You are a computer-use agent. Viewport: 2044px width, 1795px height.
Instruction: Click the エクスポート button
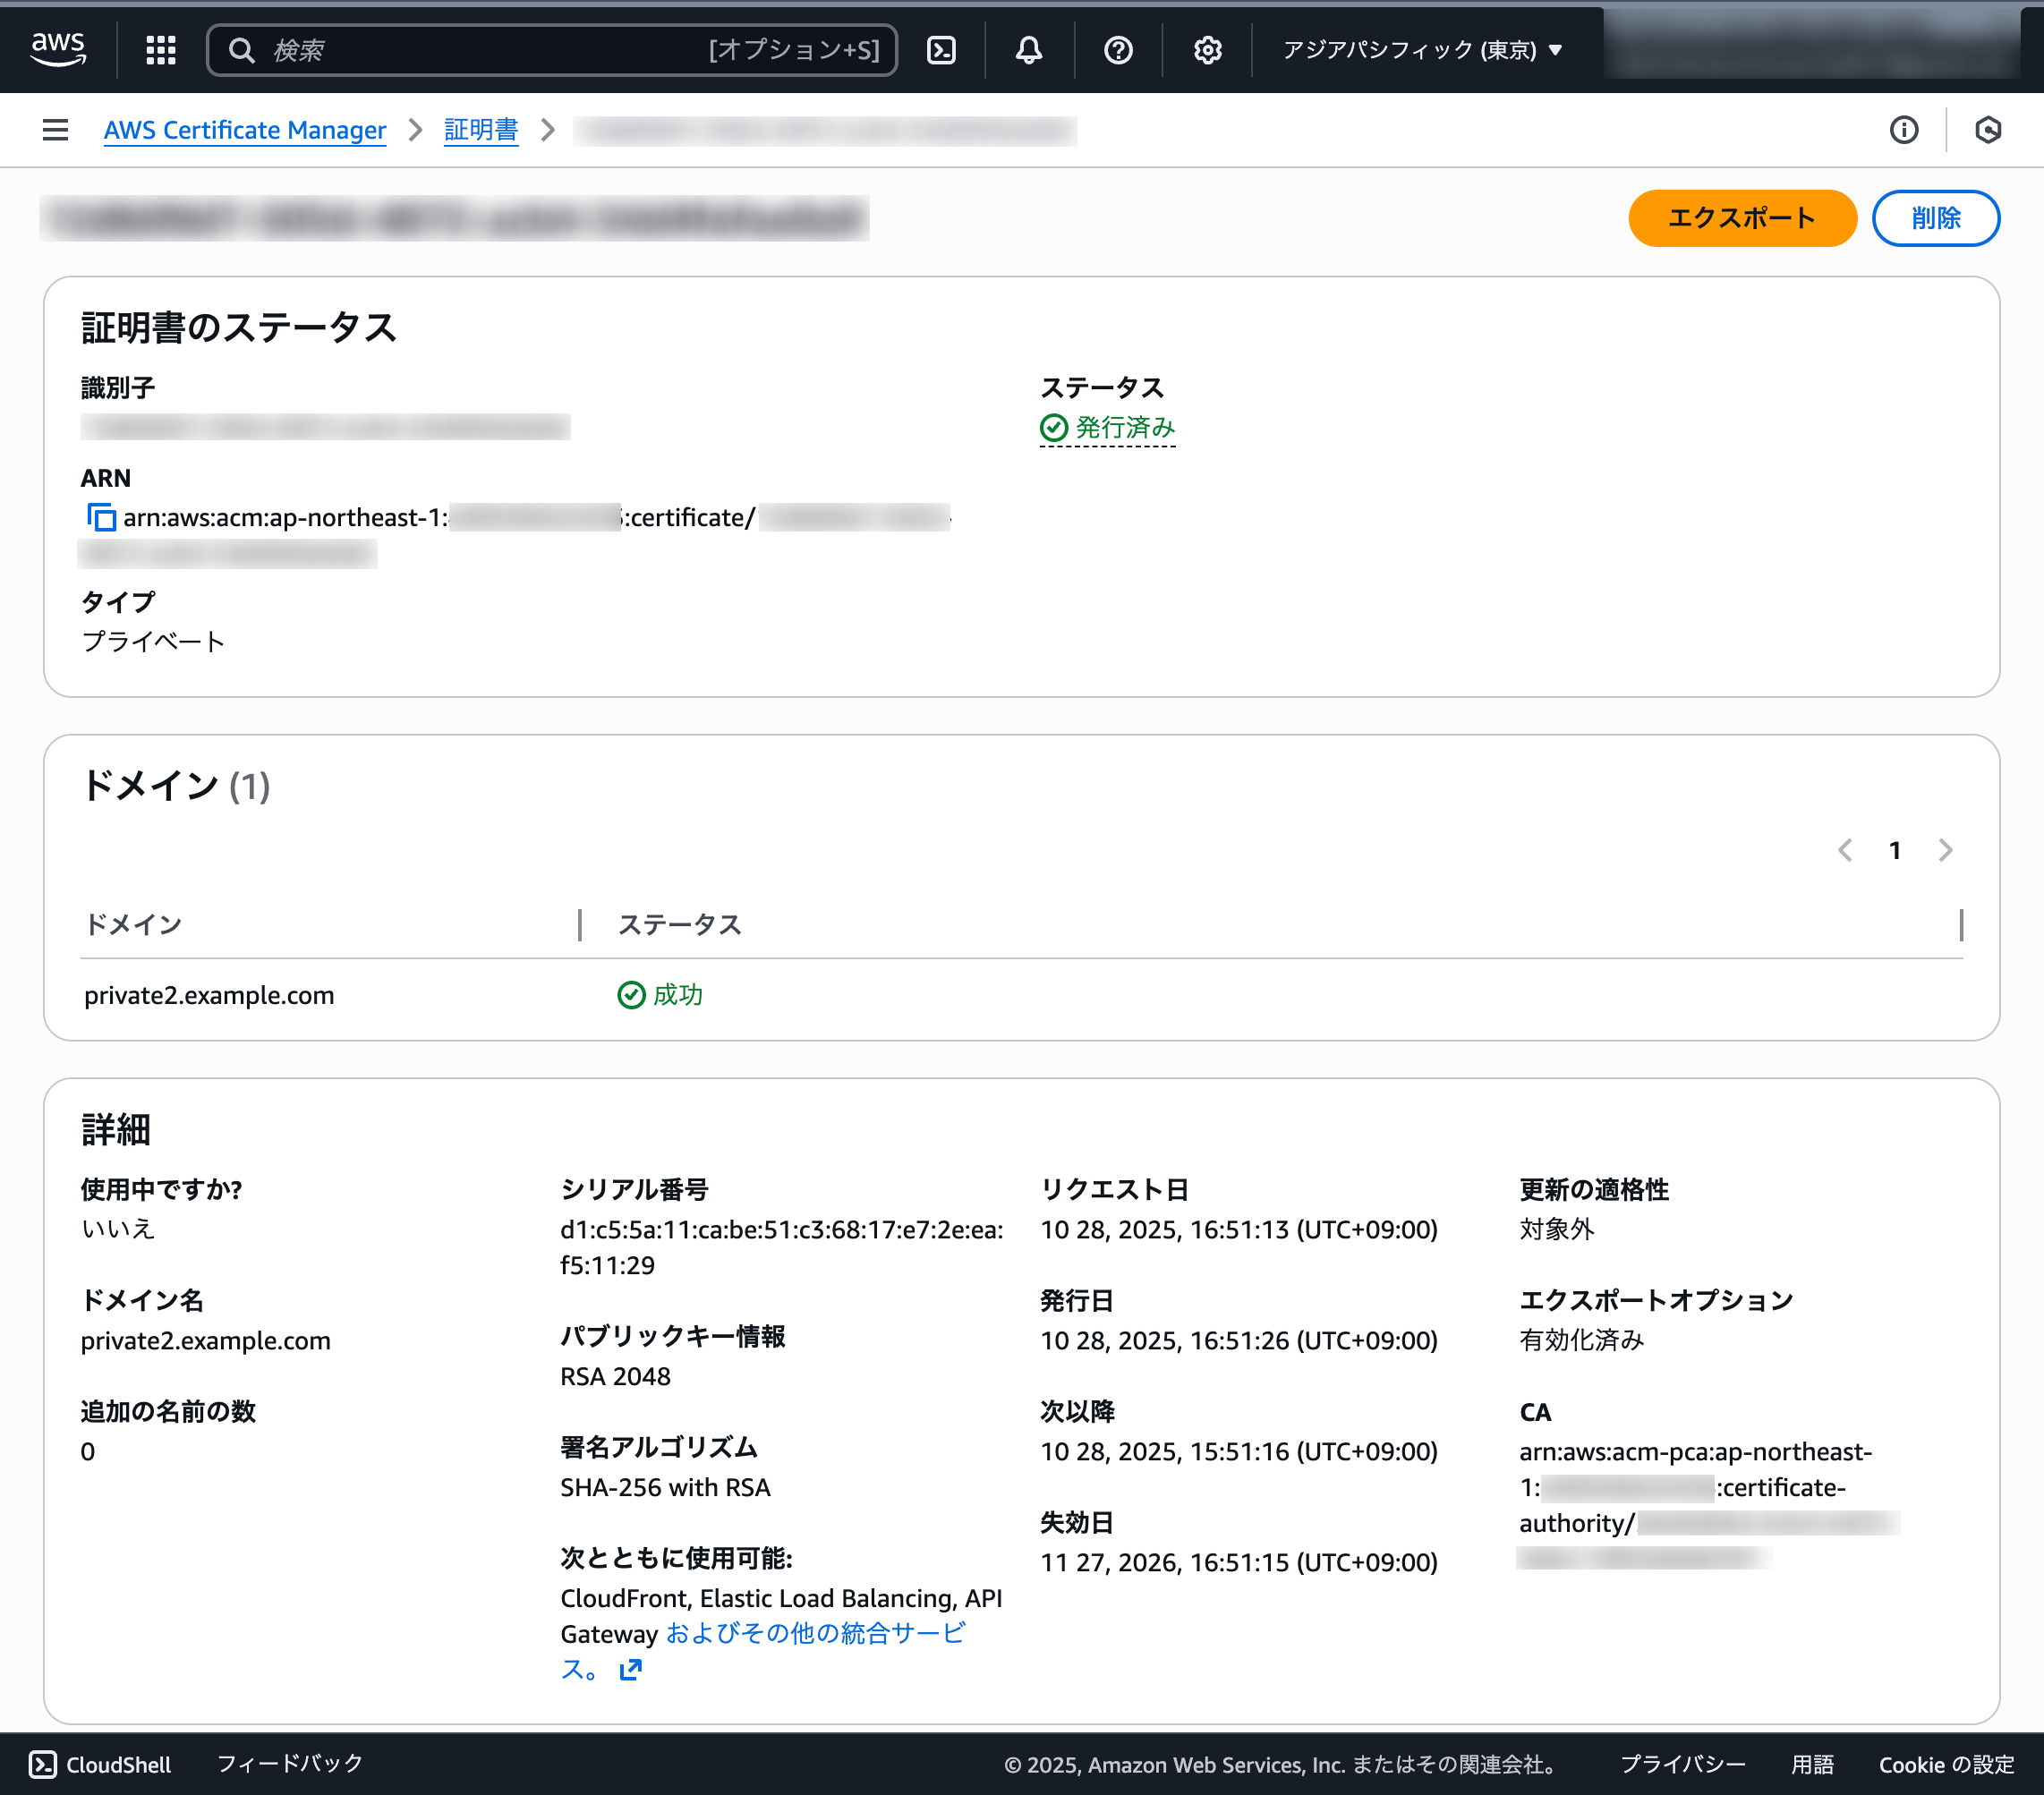click(1742, 218)
